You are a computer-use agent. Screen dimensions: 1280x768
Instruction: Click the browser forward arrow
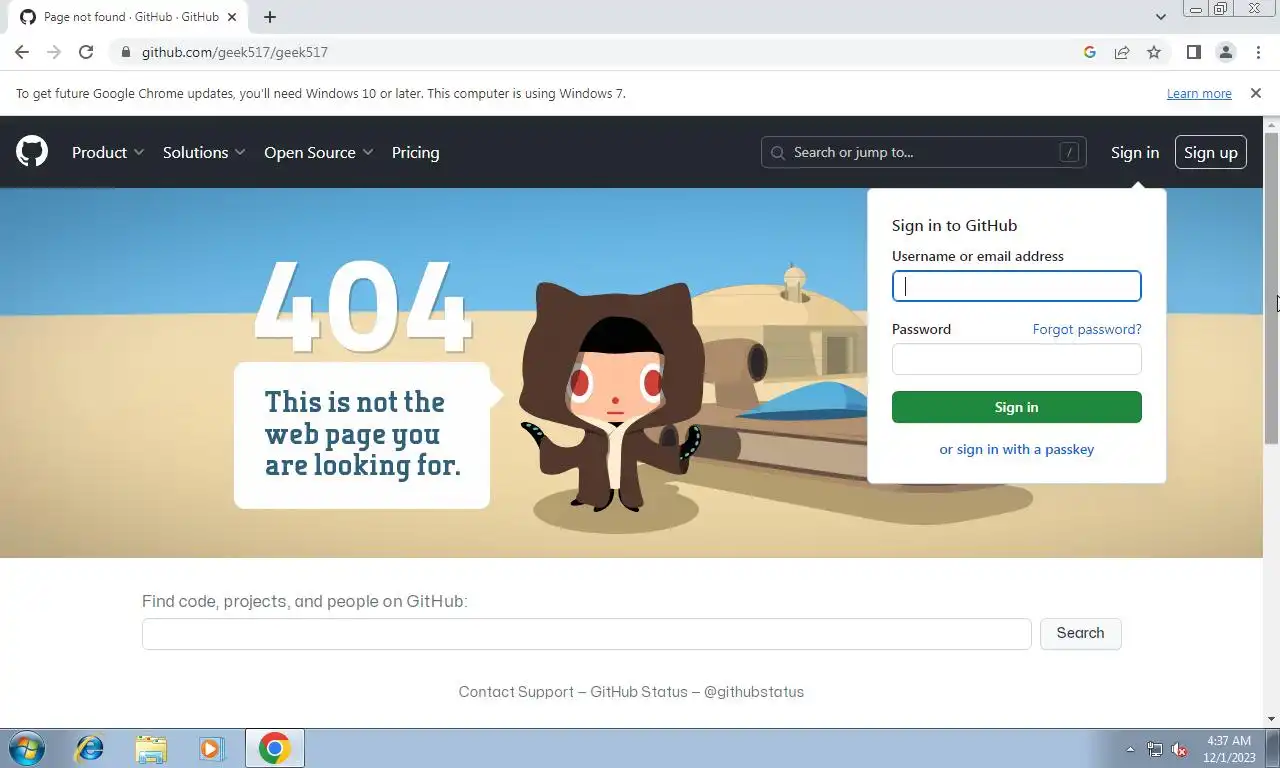(54, 52)
